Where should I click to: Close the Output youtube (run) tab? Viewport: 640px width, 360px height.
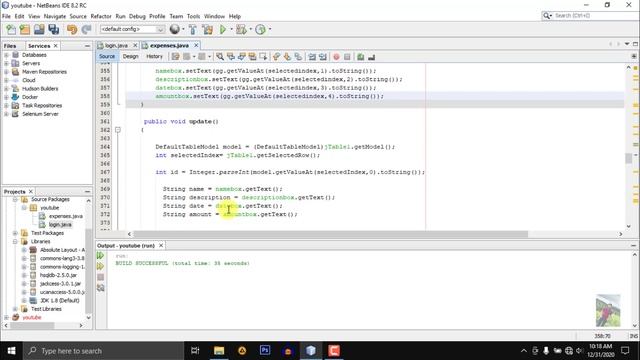(161, 245)
